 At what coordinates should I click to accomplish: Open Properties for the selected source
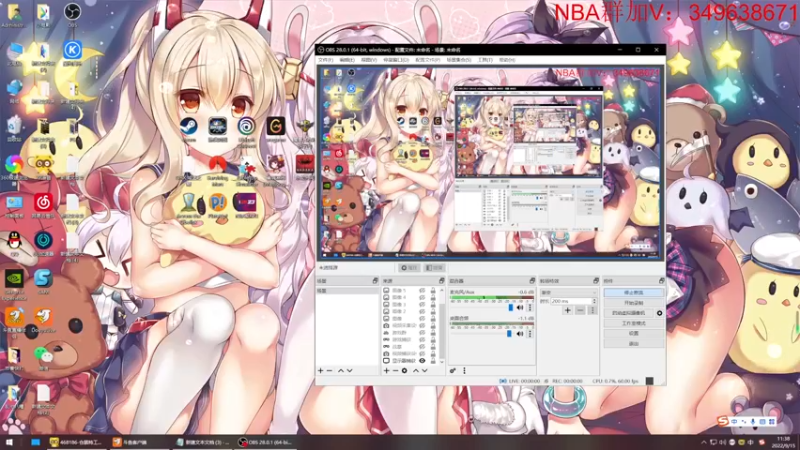pos(409,268)
